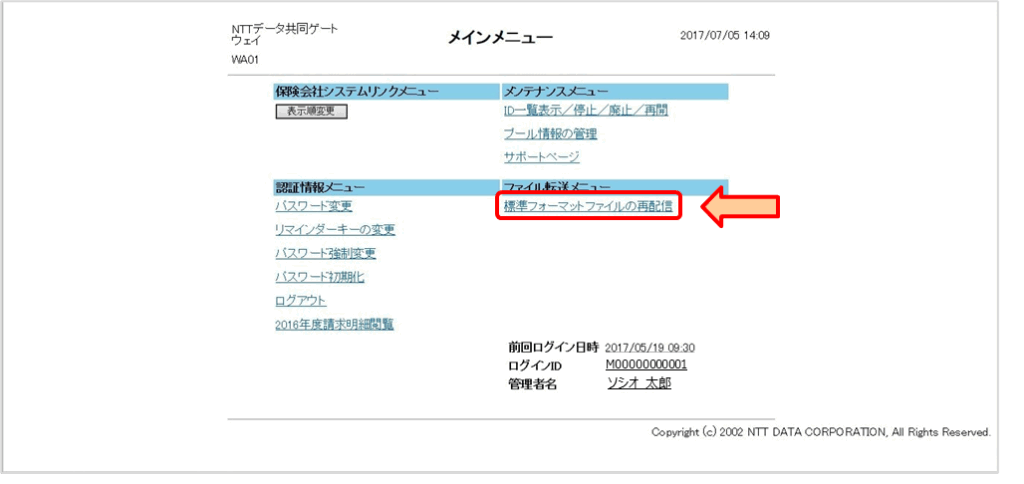Viewport: 1024px width, 484px height.
Task: Click メンテナンスメニュー section header
Action: pyautogui.click(x=556, y=92)
